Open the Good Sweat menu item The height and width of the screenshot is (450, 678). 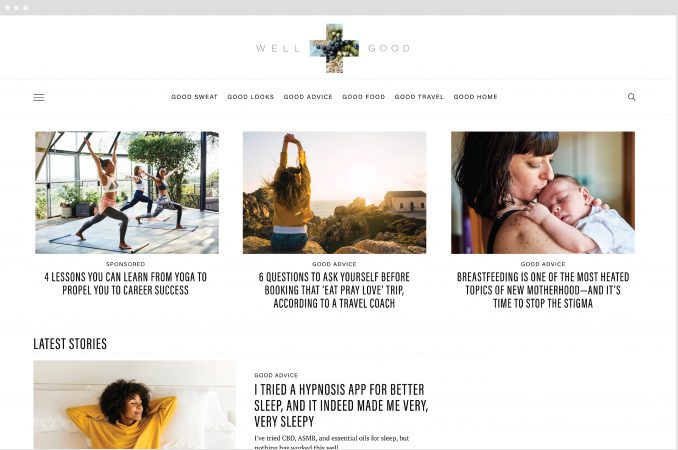[x=194, y=97]
